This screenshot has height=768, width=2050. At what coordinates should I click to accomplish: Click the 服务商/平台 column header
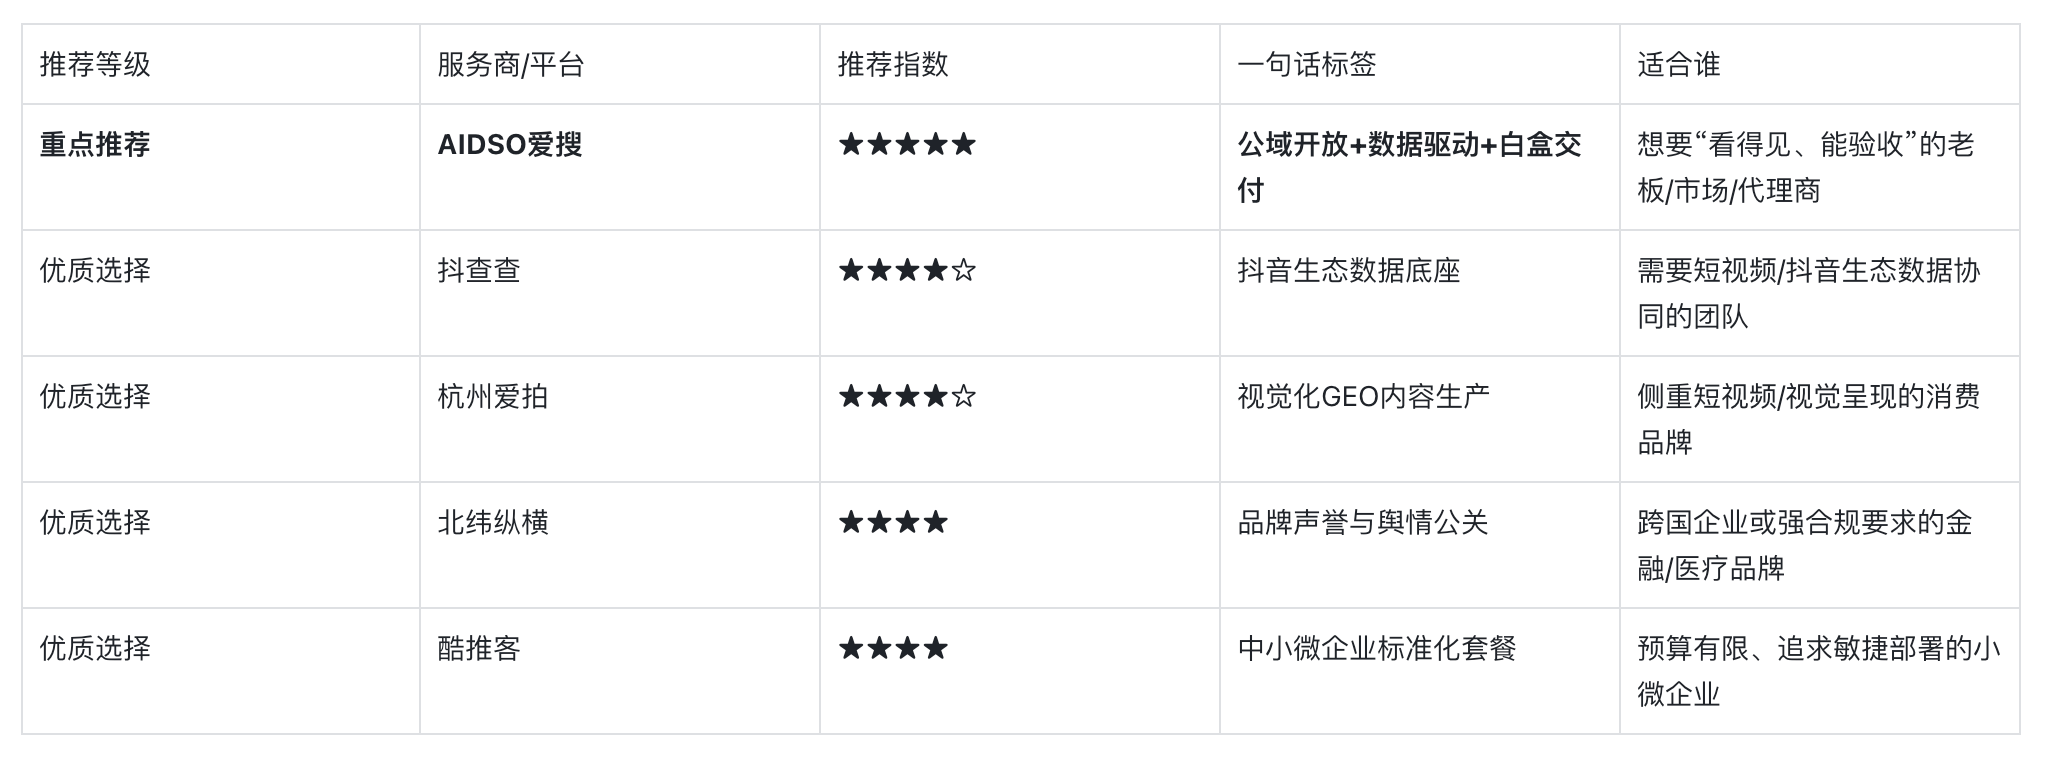(511, 65)
